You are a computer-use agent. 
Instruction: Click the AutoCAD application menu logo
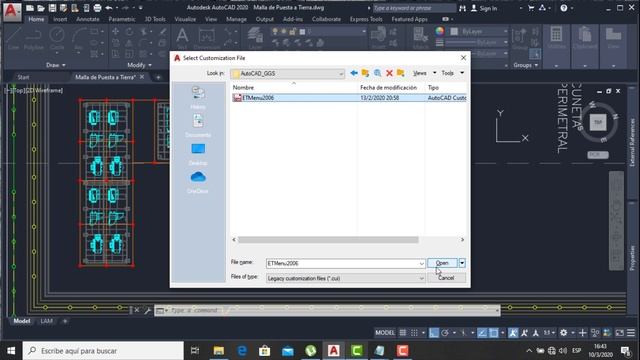pyautogui.click(x=11, y=11)
